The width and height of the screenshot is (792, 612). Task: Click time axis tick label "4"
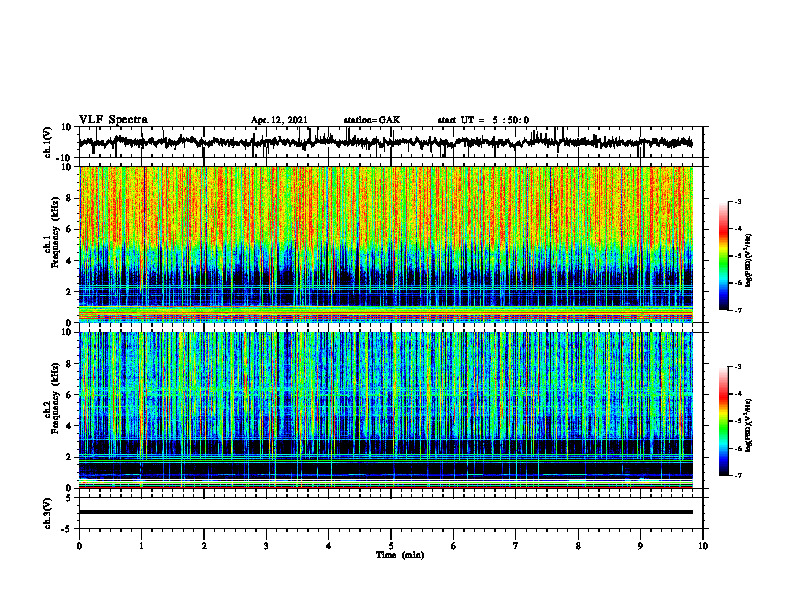[x=329, y=546]
